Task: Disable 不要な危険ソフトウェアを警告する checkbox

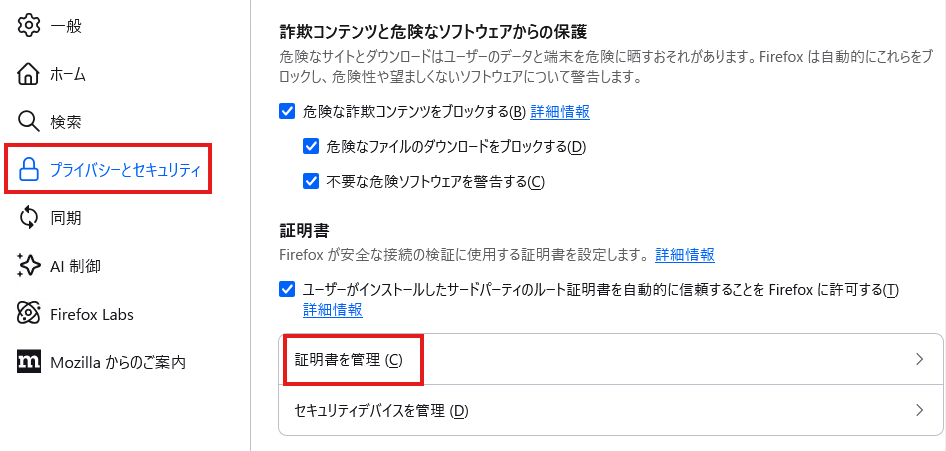Action: [310, 181]
